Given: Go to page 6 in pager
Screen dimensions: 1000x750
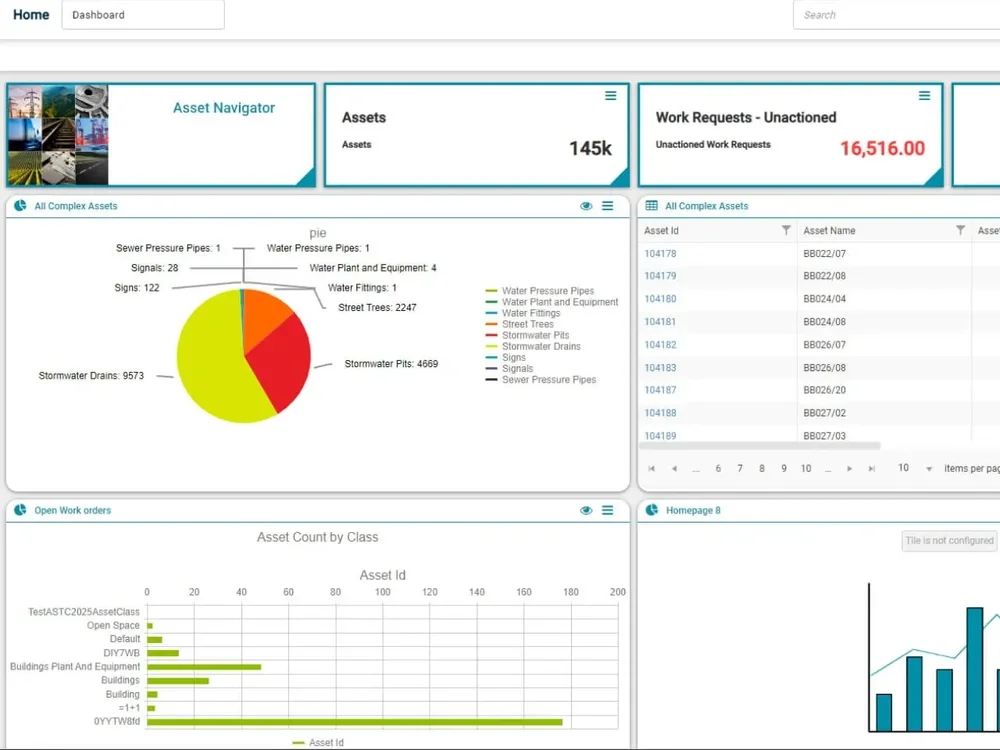Looking at the screenshot, I should (718, 469).
